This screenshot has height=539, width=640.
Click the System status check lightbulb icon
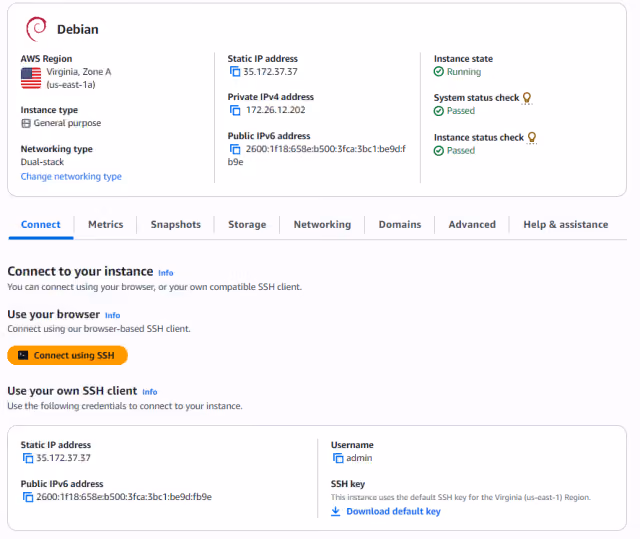(527, 98)
